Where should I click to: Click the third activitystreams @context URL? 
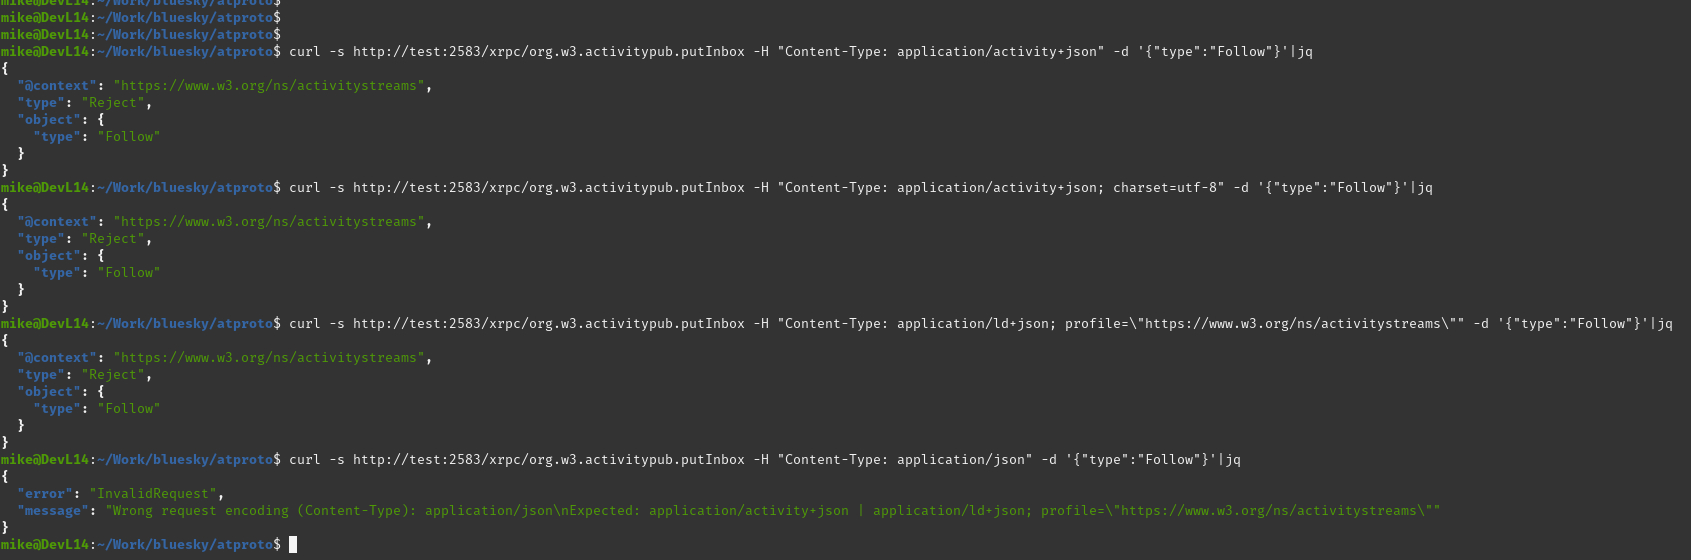point(269,357)
